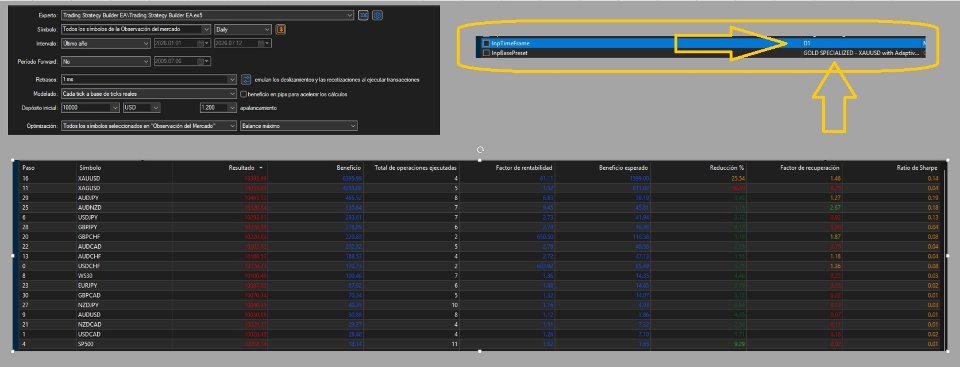Open the Balance máximo criterion dropdown
960x367 pixels.
coord(299,126)
